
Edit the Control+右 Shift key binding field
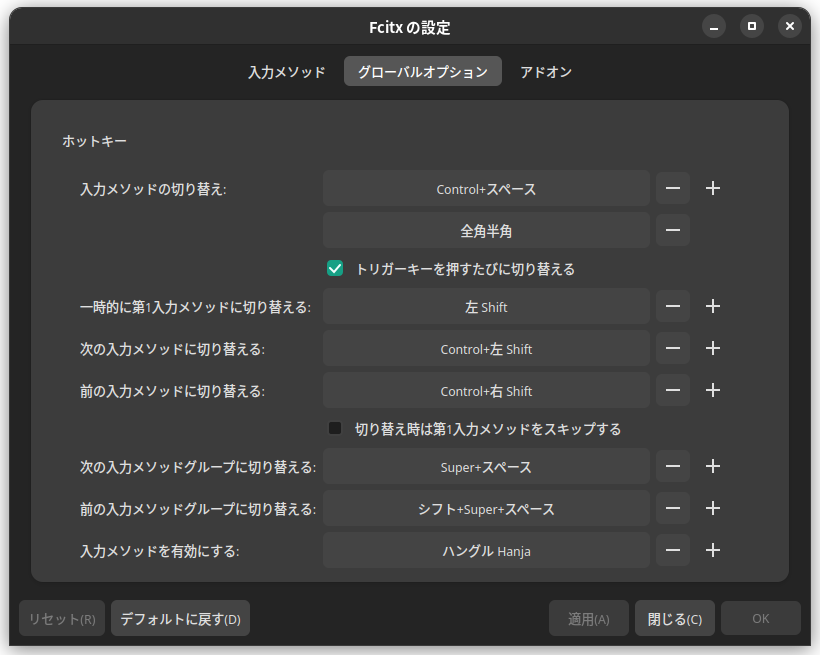point(486,390)
